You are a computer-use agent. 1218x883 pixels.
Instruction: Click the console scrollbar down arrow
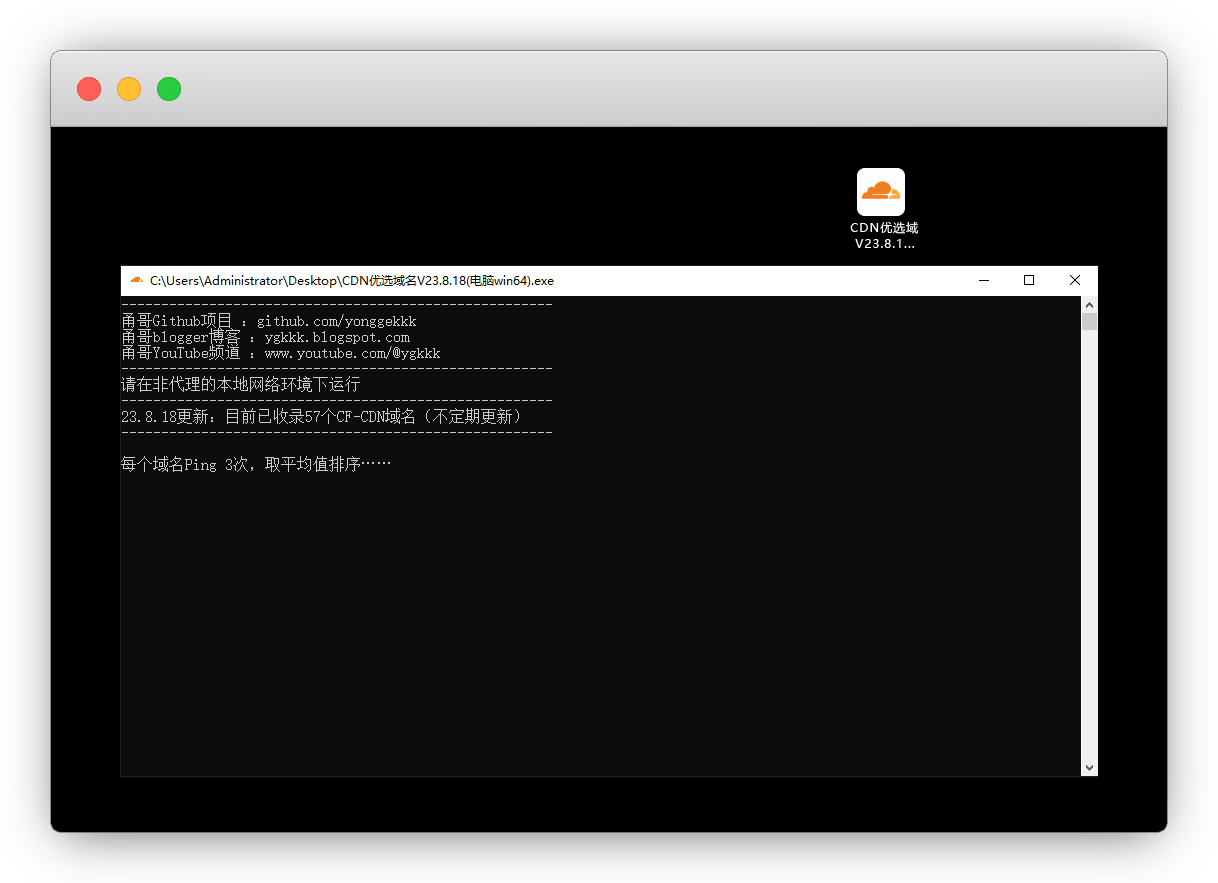pos(1089,767)
